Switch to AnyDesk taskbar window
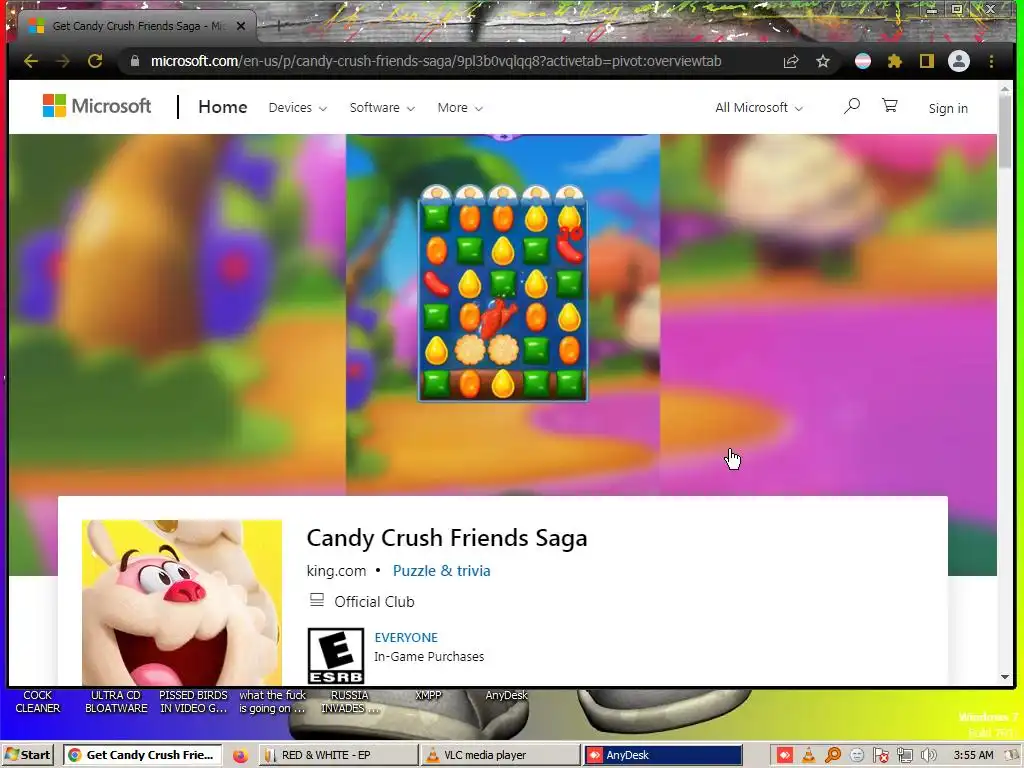Screen dimensions: 1024x768 point(662,756)
